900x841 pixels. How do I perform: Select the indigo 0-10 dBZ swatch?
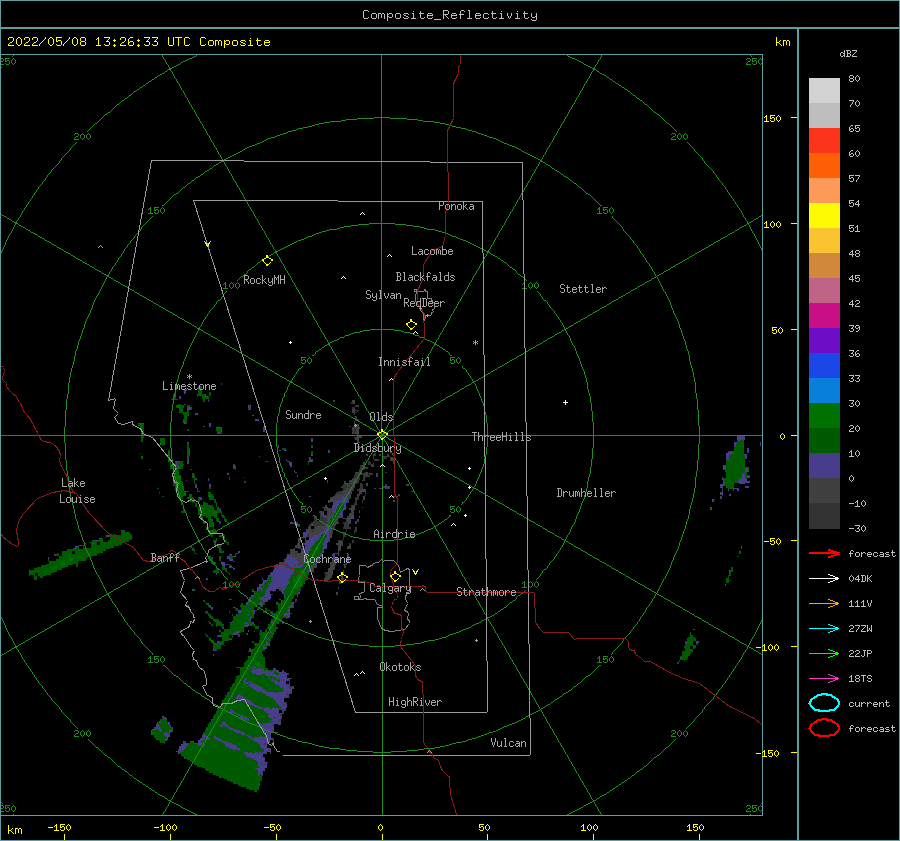(x=824, y=466)
